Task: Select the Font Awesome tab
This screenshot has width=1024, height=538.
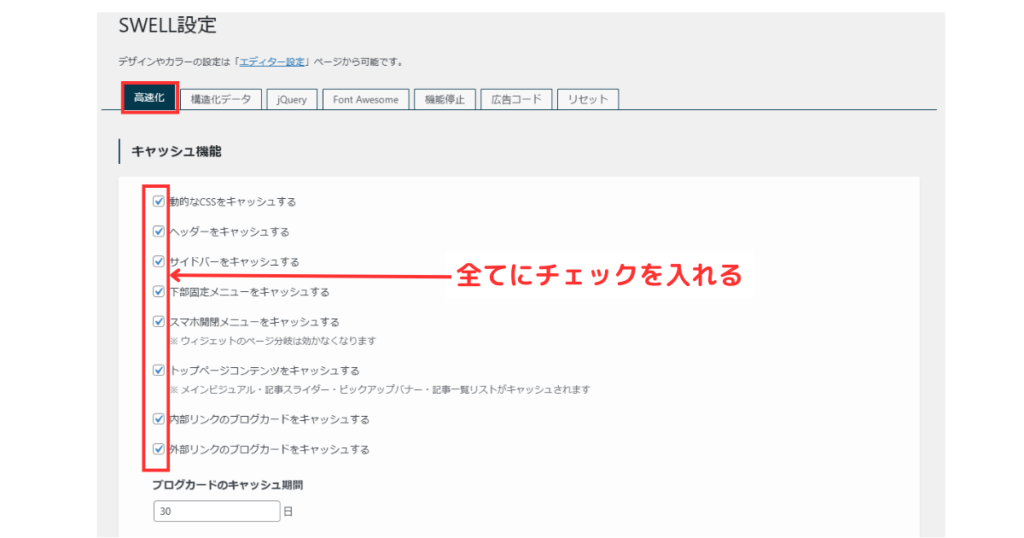Action: [366, 99]
